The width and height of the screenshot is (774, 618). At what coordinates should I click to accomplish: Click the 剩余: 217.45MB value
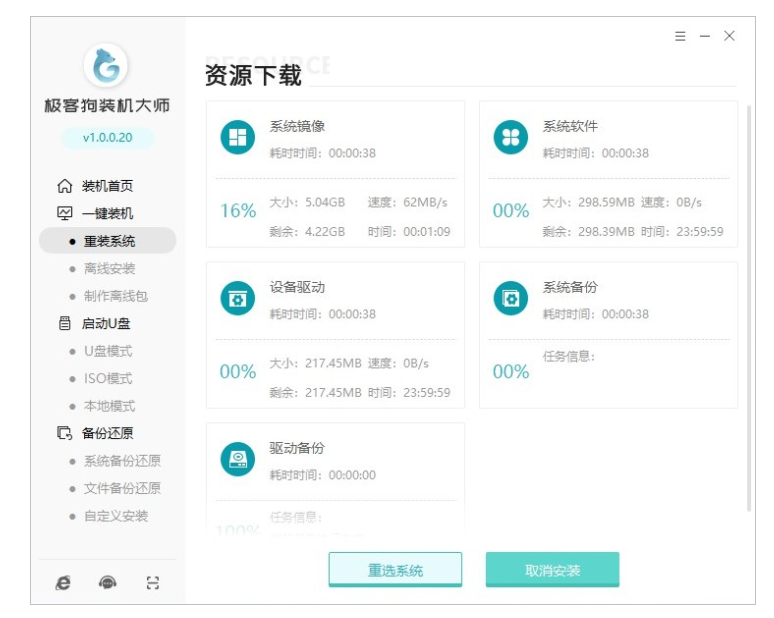pos(315,392)
